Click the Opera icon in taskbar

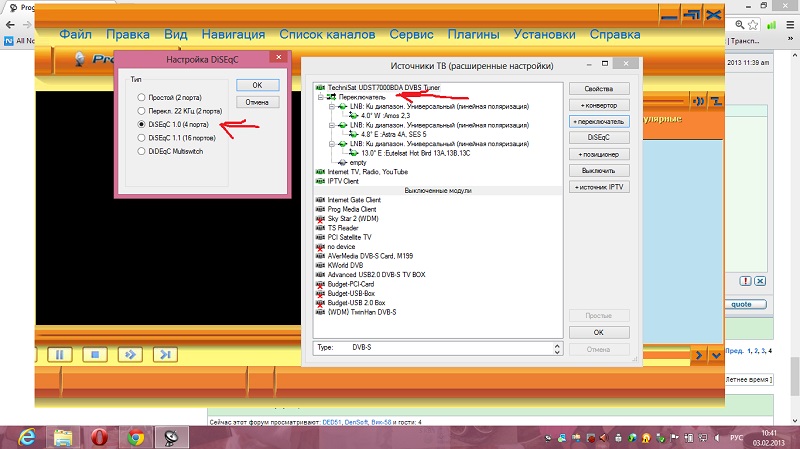pos(99,435)
